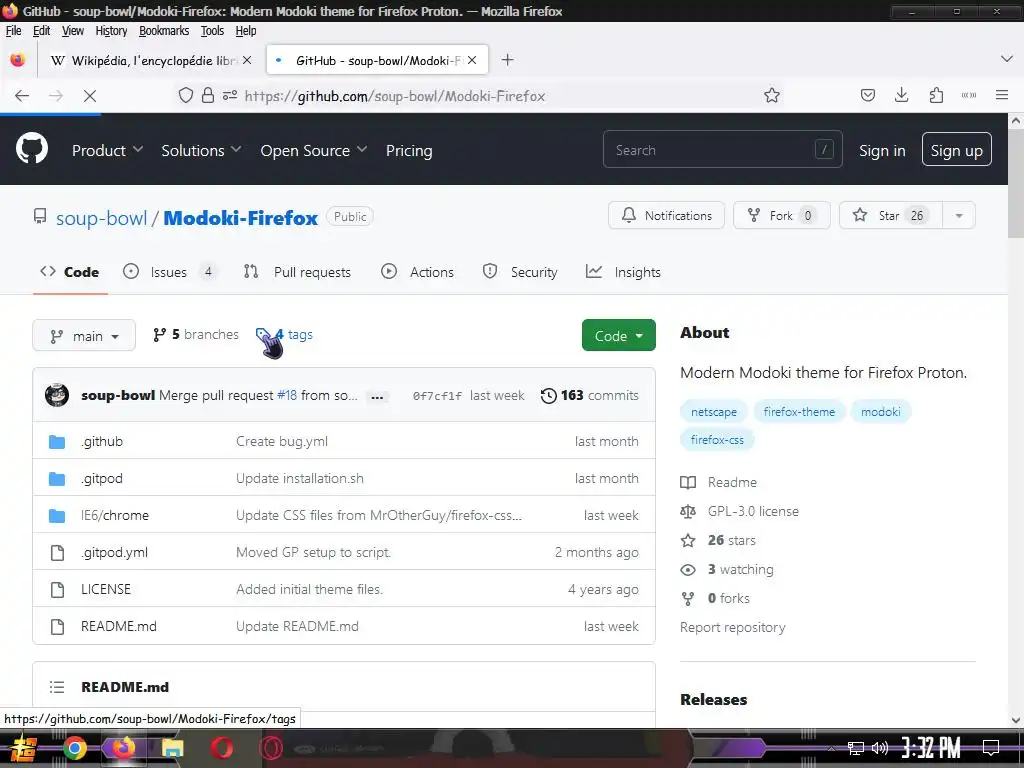This screenshot has height=768, width=1024.
Task: Click the browser URL address bar
Action: coord(477,96)
